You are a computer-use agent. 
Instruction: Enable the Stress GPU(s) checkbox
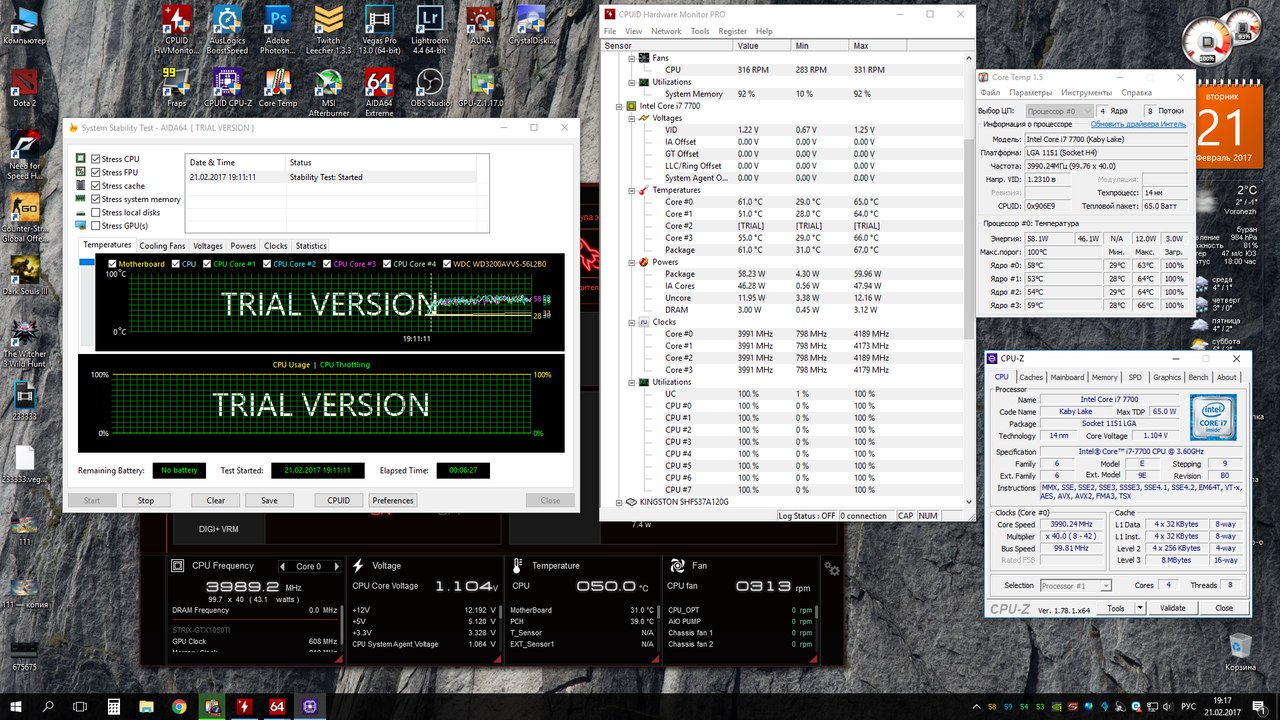tap(96, 226)
